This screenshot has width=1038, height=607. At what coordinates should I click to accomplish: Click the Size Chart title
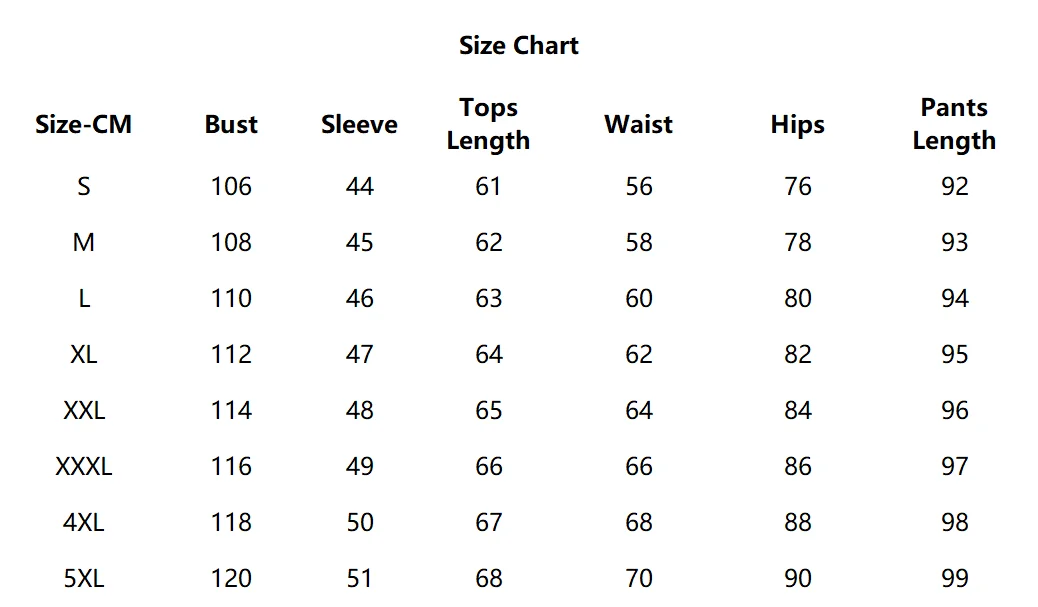519,45
